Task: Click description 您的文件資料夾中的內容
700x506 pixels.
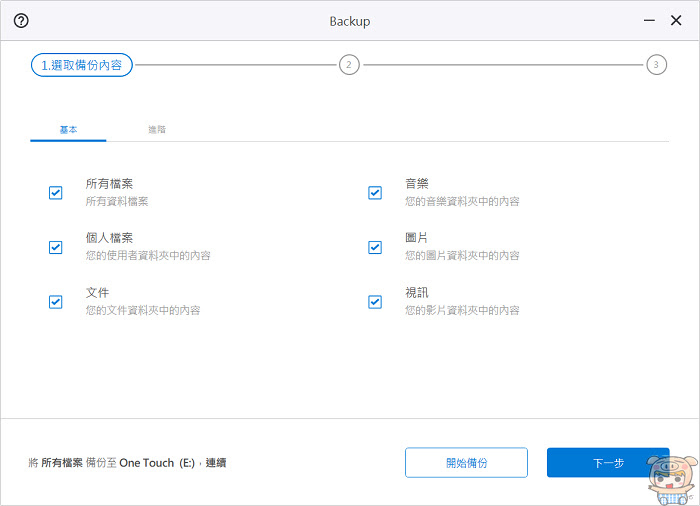Action: [143, 310]
